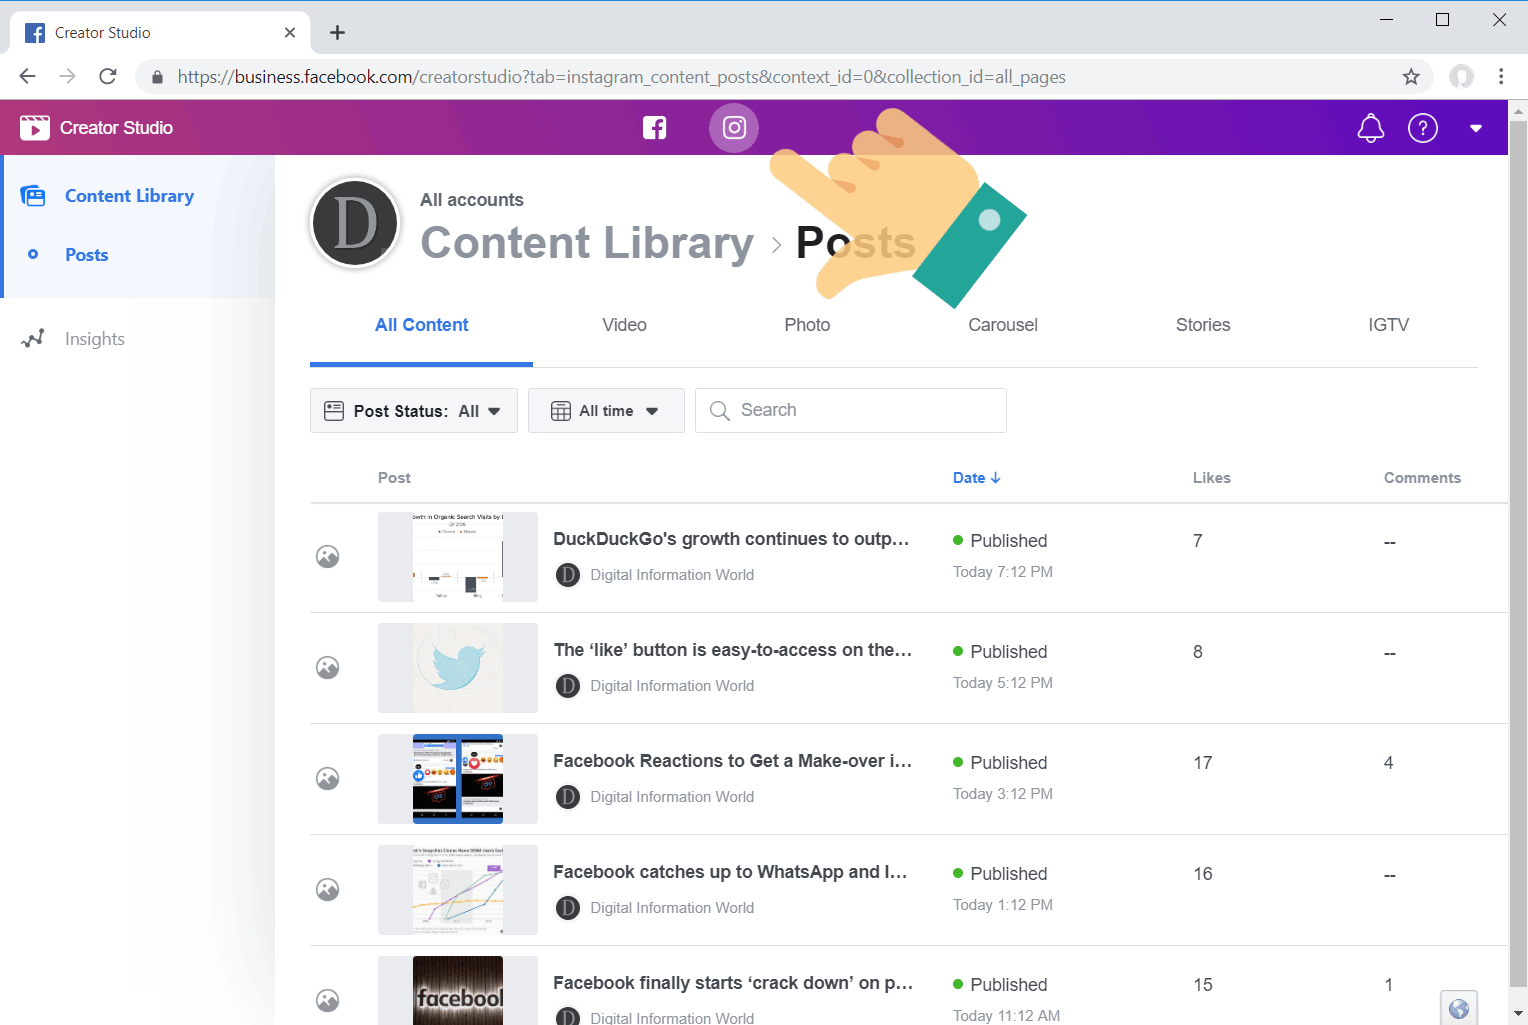This screenshot has height=1025, width=1528.
Task: Switch to the Photo tab
Action: click(807, 325)
